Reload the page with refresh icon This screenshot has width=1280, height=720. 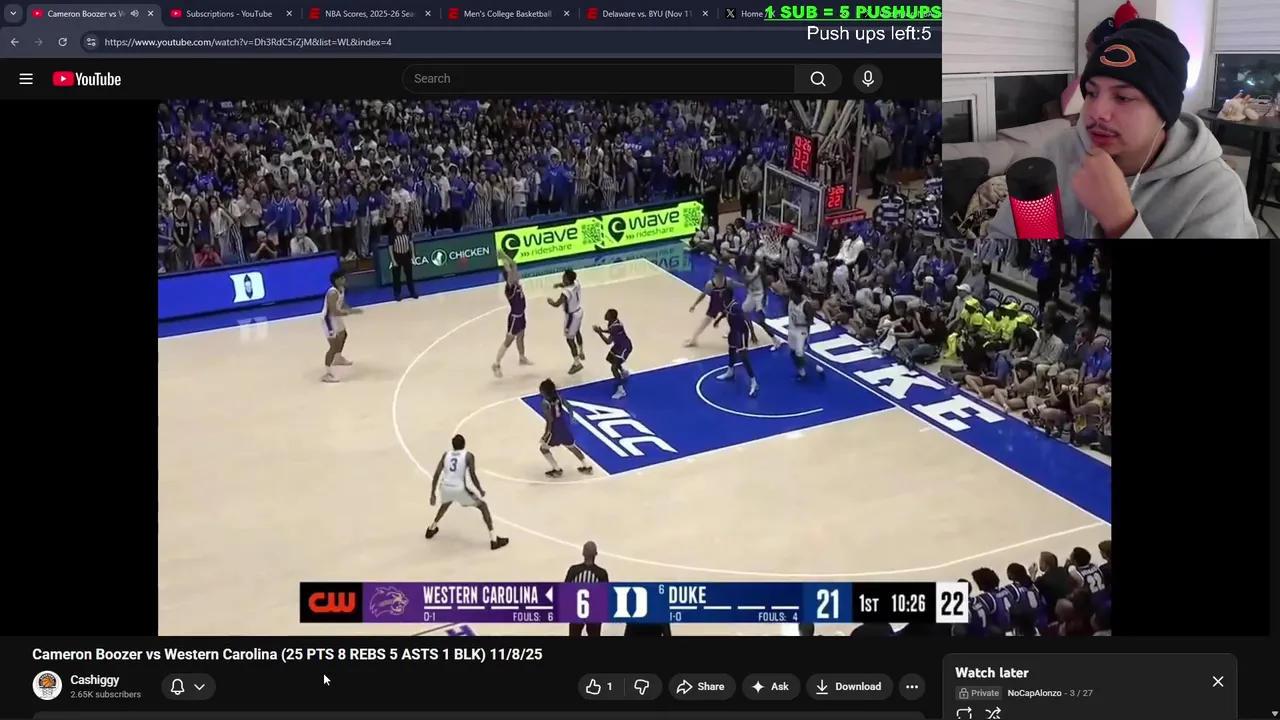(62, 42)
